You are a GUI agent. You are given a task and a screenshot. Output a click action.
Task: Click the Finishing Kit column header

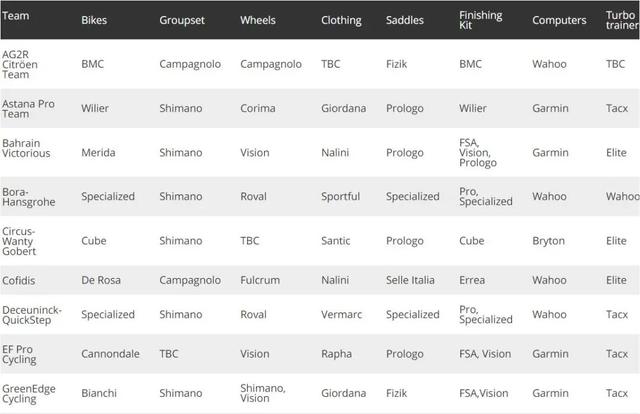(480, 20)
